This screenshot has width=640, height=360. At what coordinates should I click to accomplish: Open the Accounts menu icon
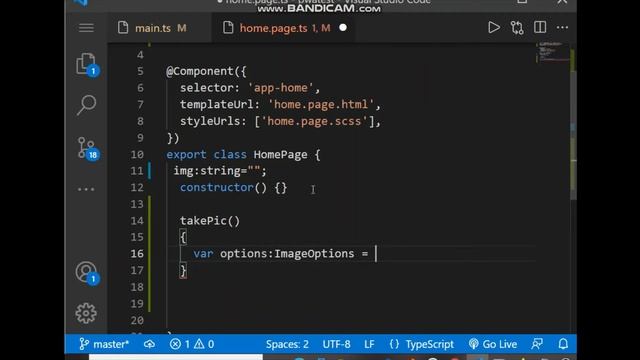click(87, 273)
